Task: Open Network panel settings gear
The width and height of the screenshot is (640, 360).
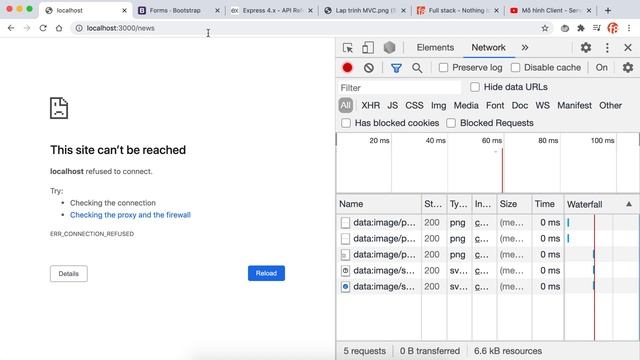Action: click(x=628, y=67)
